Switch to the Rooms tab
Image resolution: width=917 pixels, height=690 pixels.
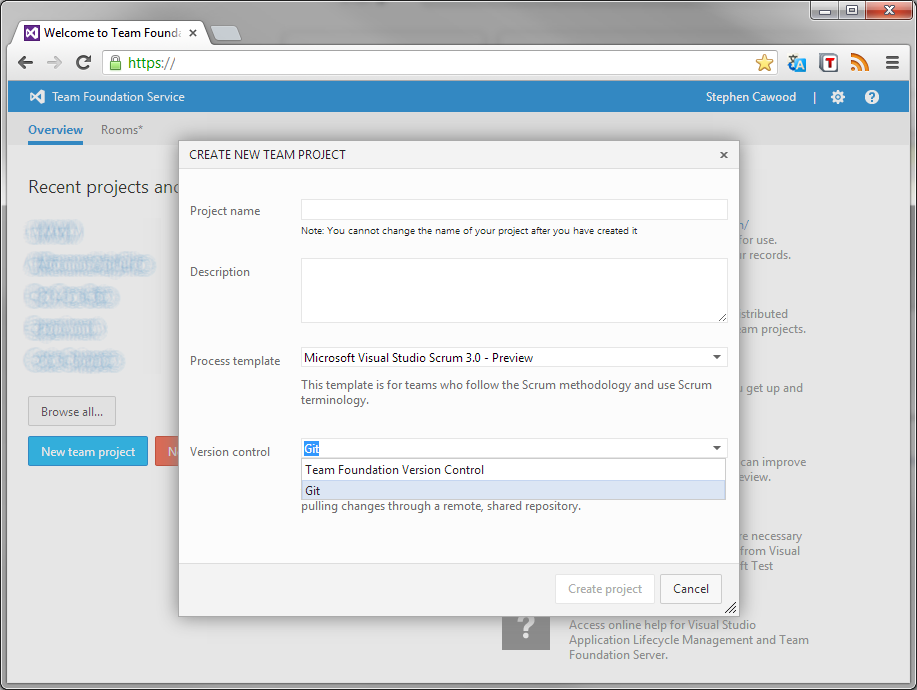[122, 130]
